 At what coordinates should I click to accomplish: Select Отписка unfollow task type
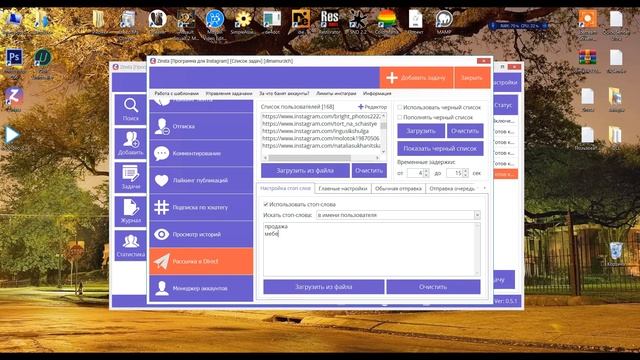201,126
